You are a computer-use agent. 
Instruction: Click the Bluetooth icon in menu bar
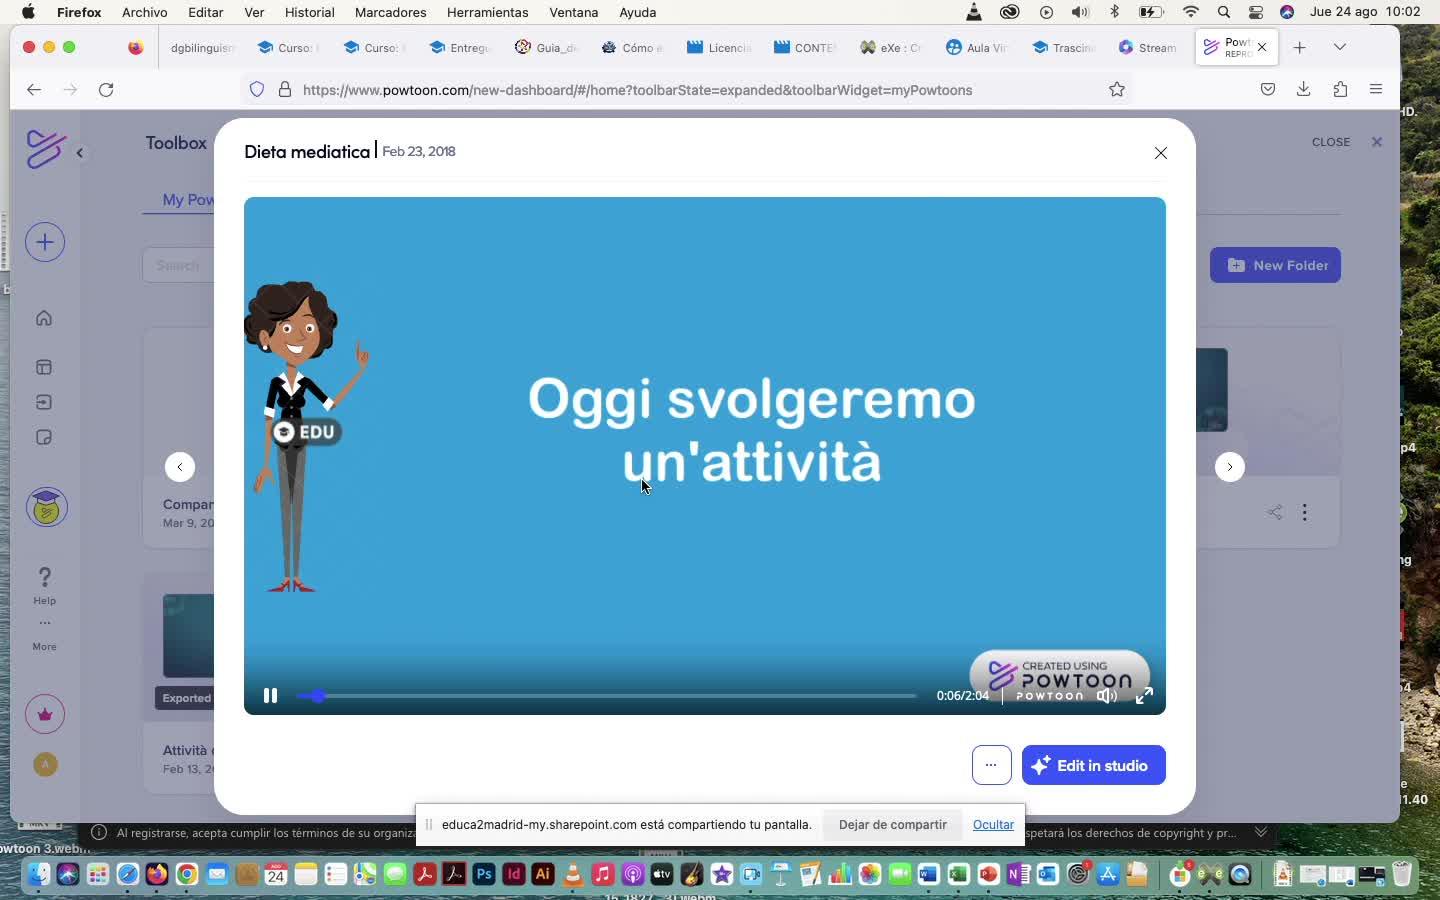(x=1115, y=12)
